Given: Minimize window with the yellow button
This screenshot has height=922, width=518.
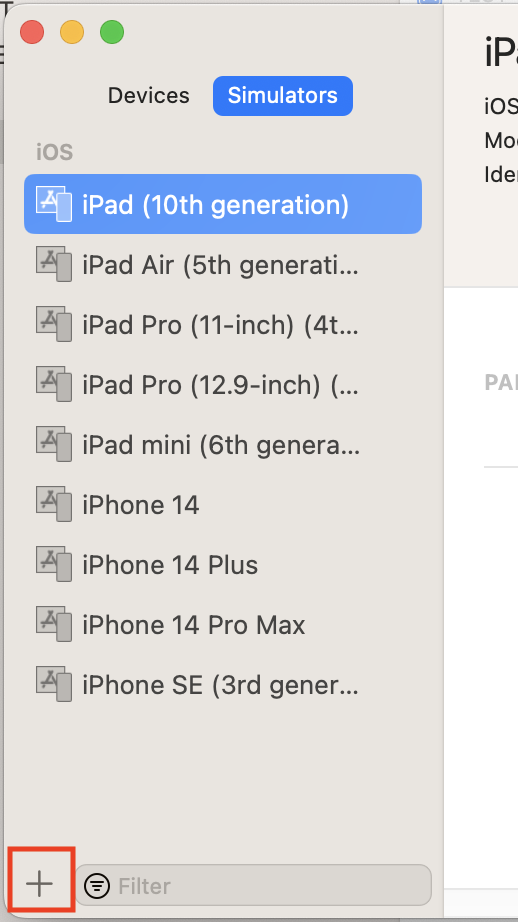Looking at the screenshot, I should point(72,32).
